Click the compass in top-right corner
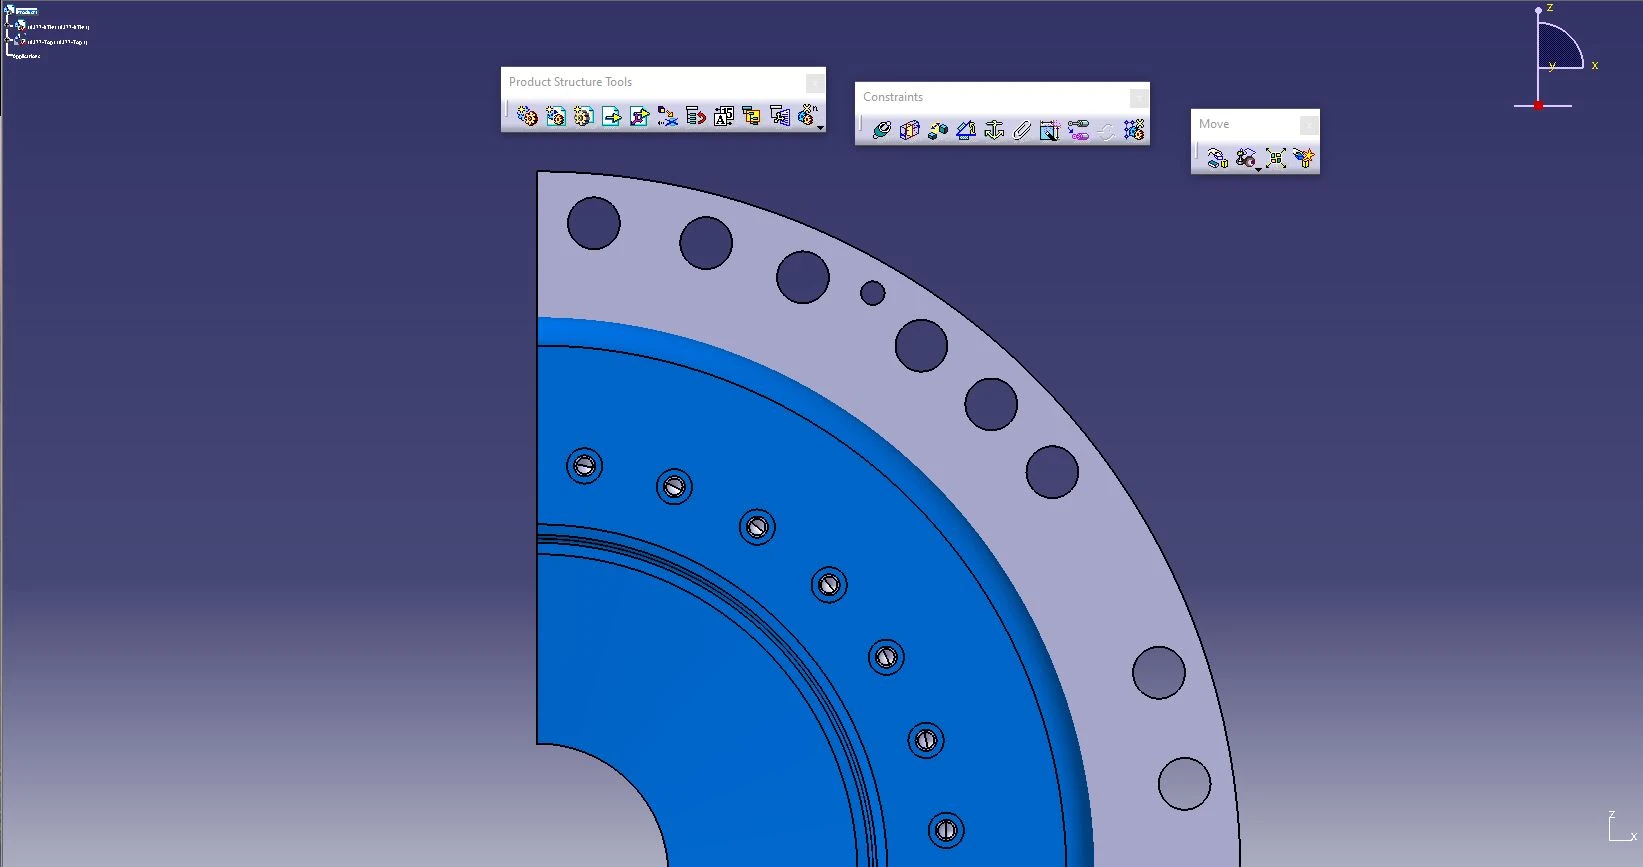The height and width of the screenshot is (867, 1643). point(1554,55)
